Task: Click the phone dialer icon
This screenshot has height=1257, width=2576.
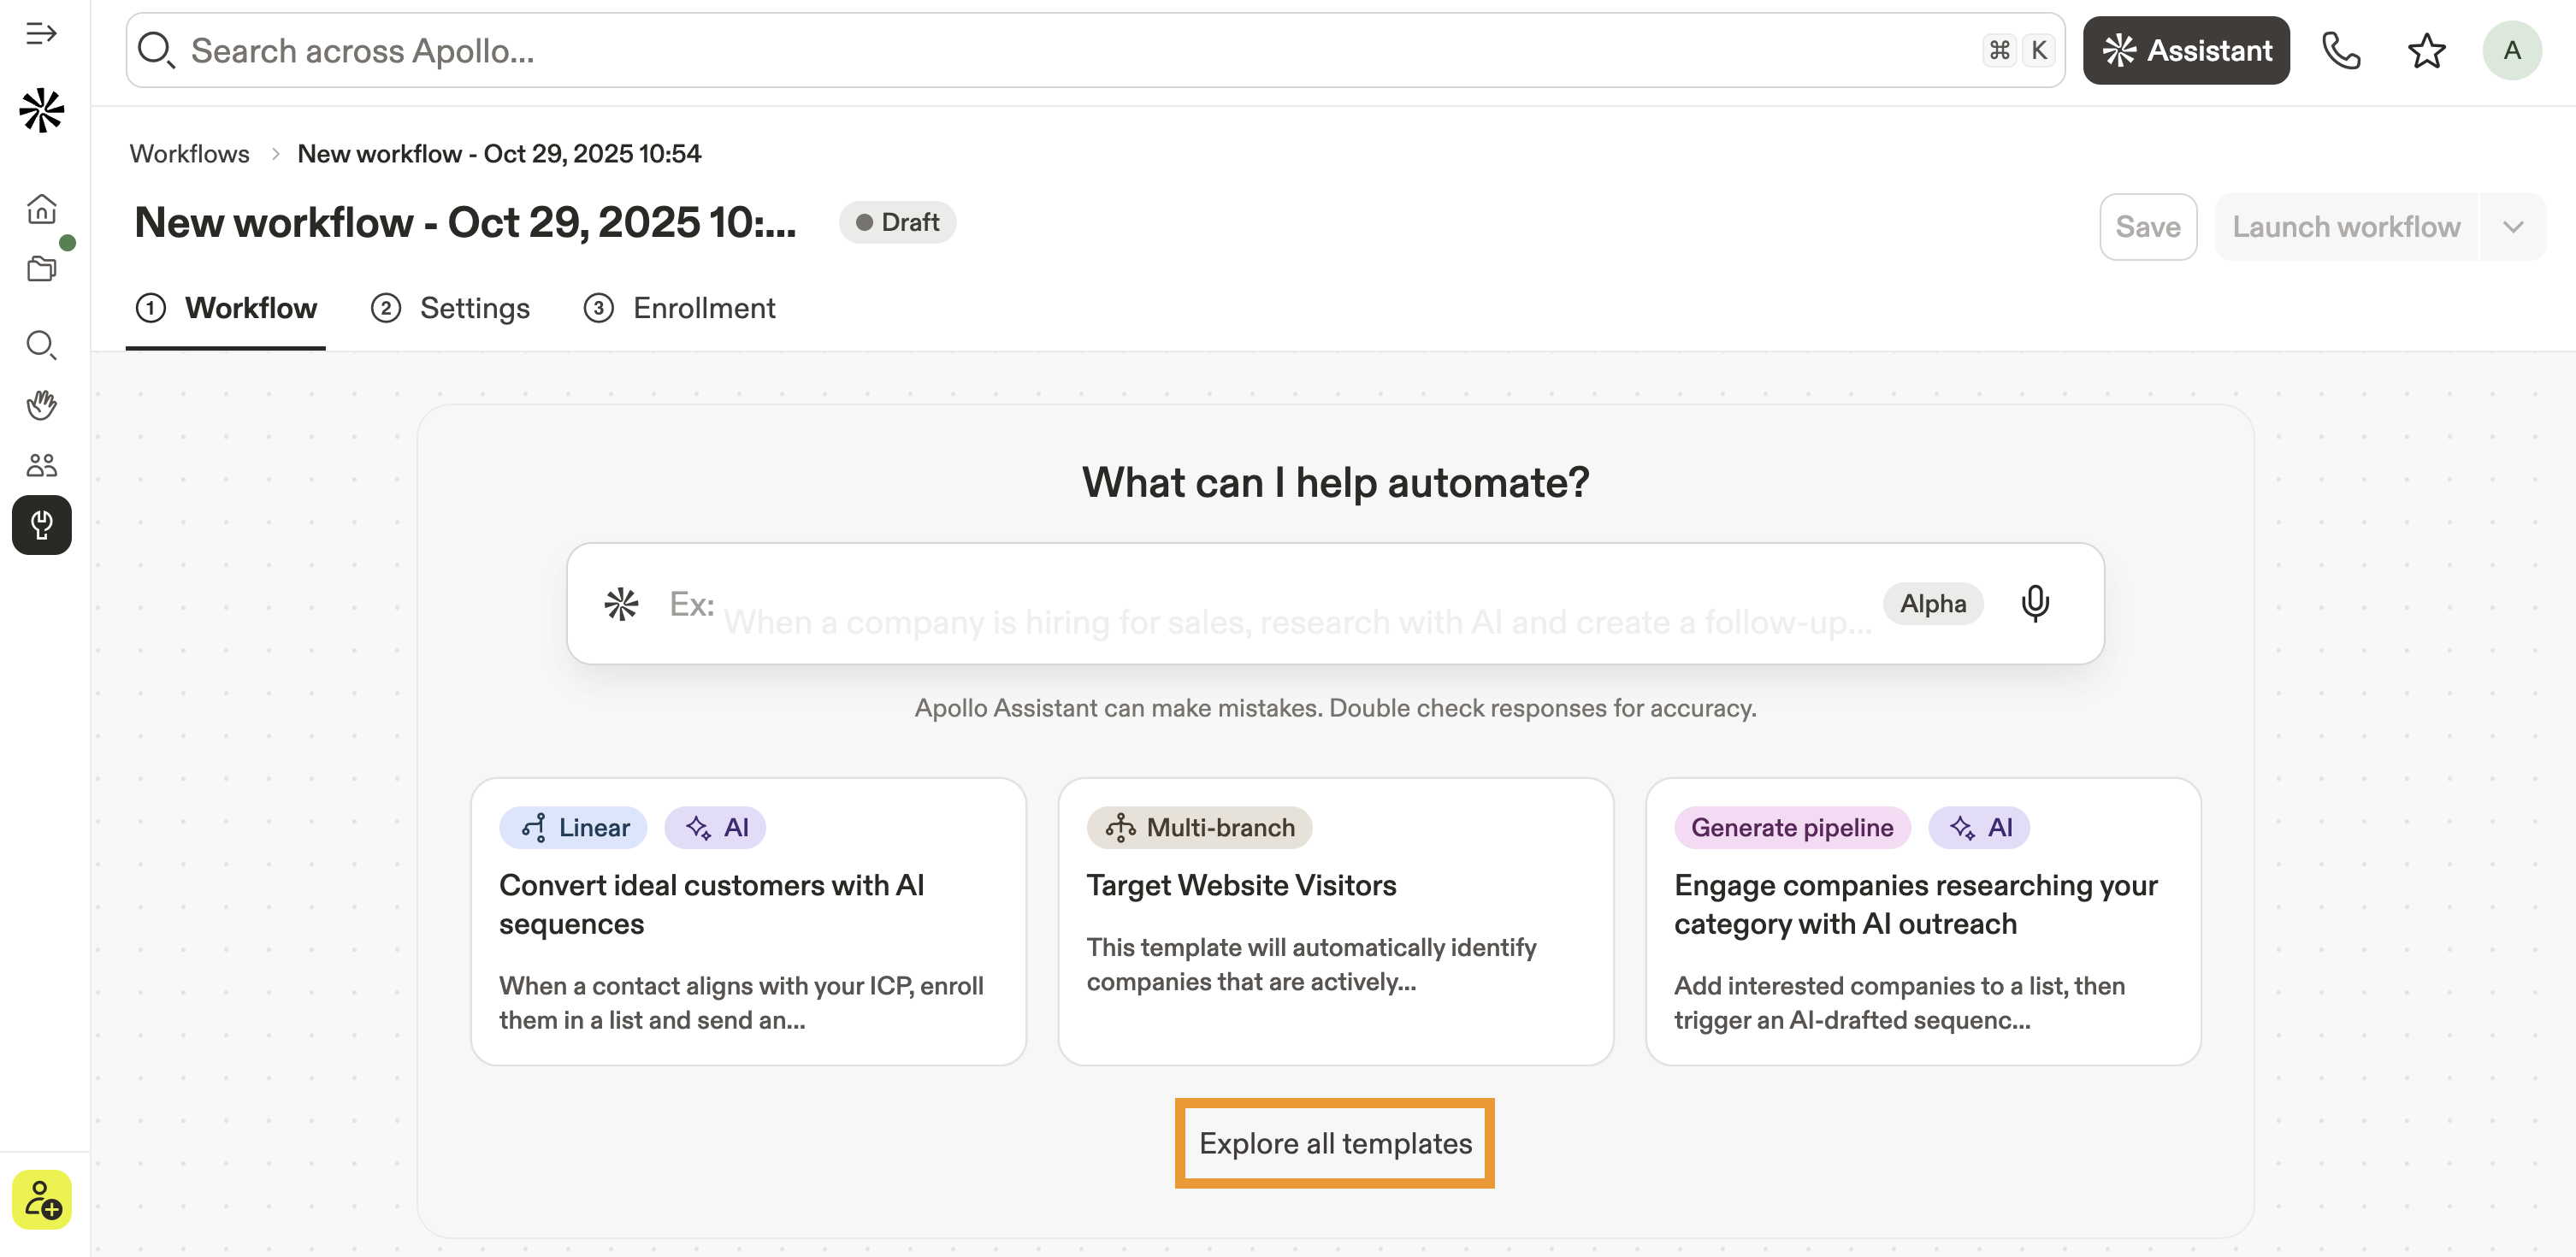Action: [2340, 51]
